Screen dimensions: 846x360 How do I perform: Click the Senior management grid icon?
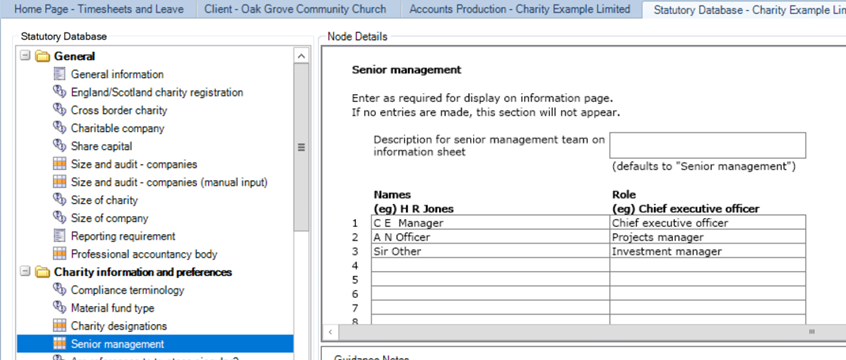60,344
